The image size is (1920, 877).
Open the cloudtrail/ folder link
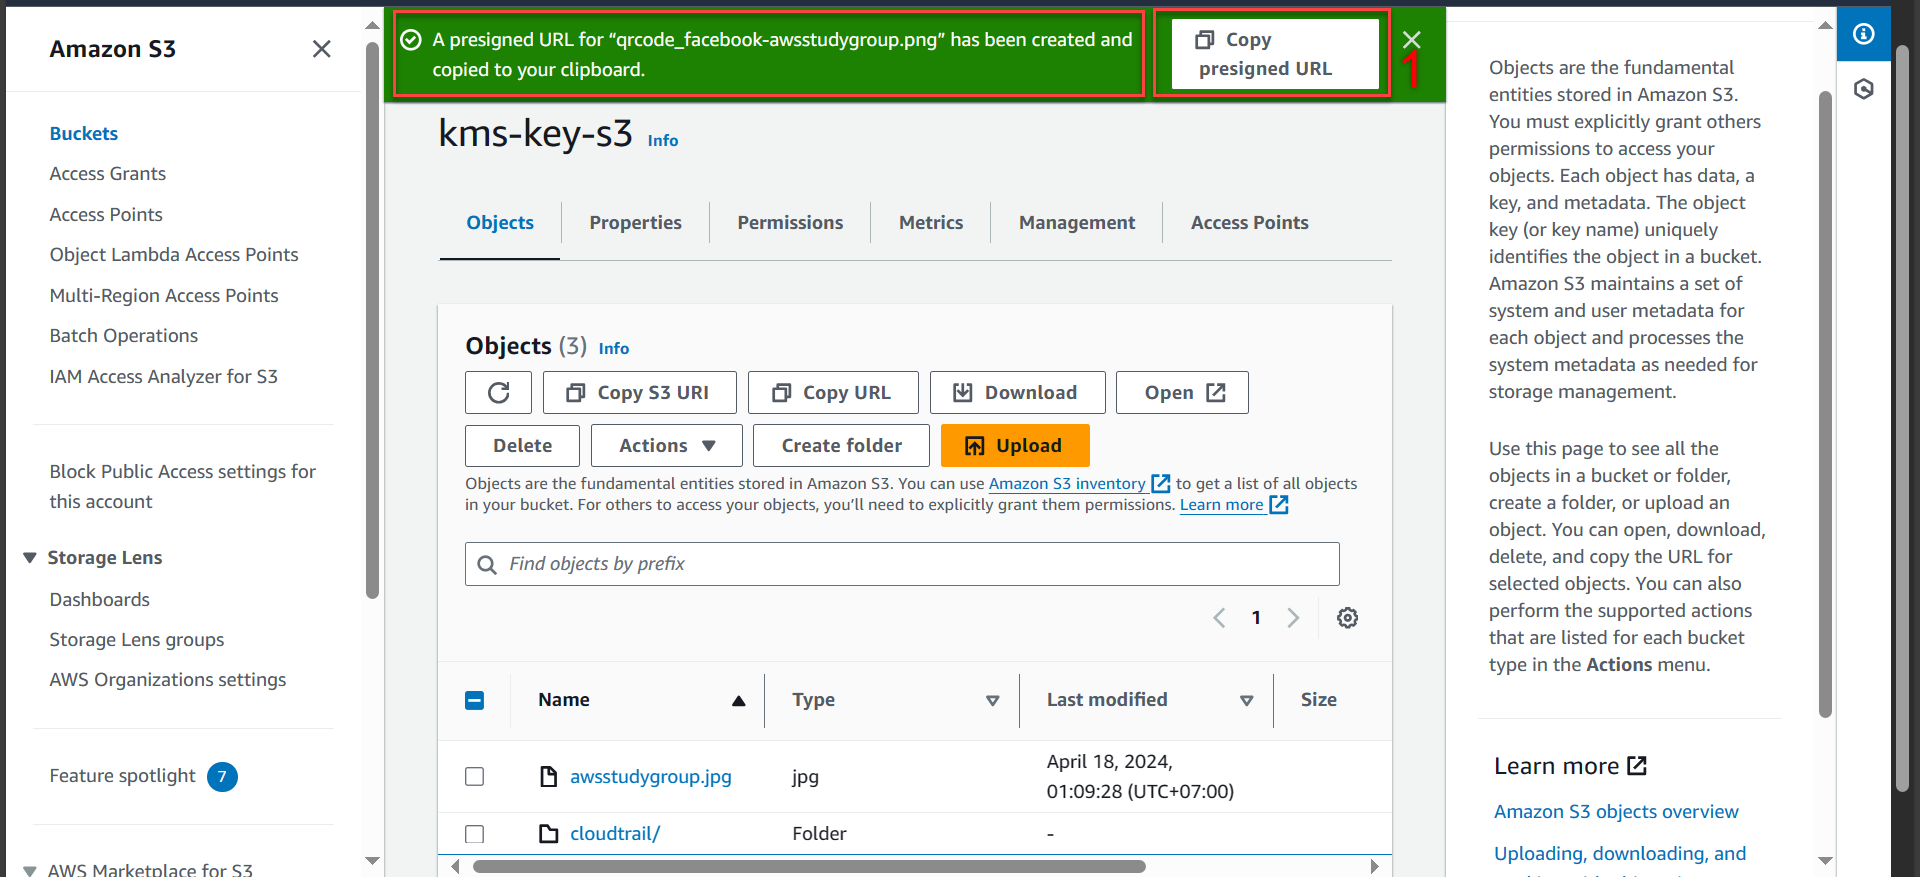coord(615,834)
